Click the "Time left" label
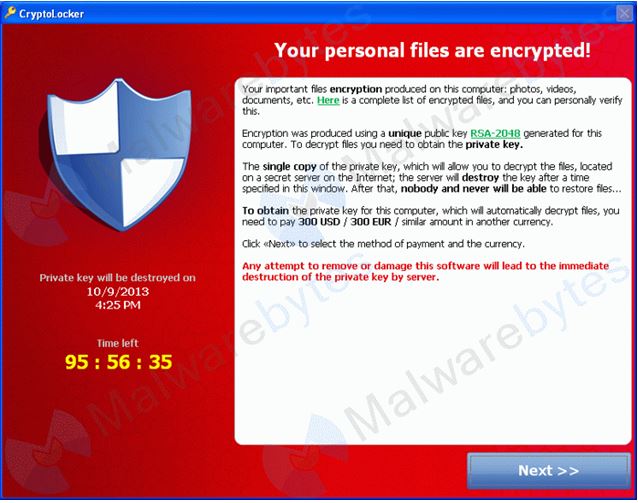Image resolution: width=638 pixels, height=503 pixels. (x=118, y=343)
